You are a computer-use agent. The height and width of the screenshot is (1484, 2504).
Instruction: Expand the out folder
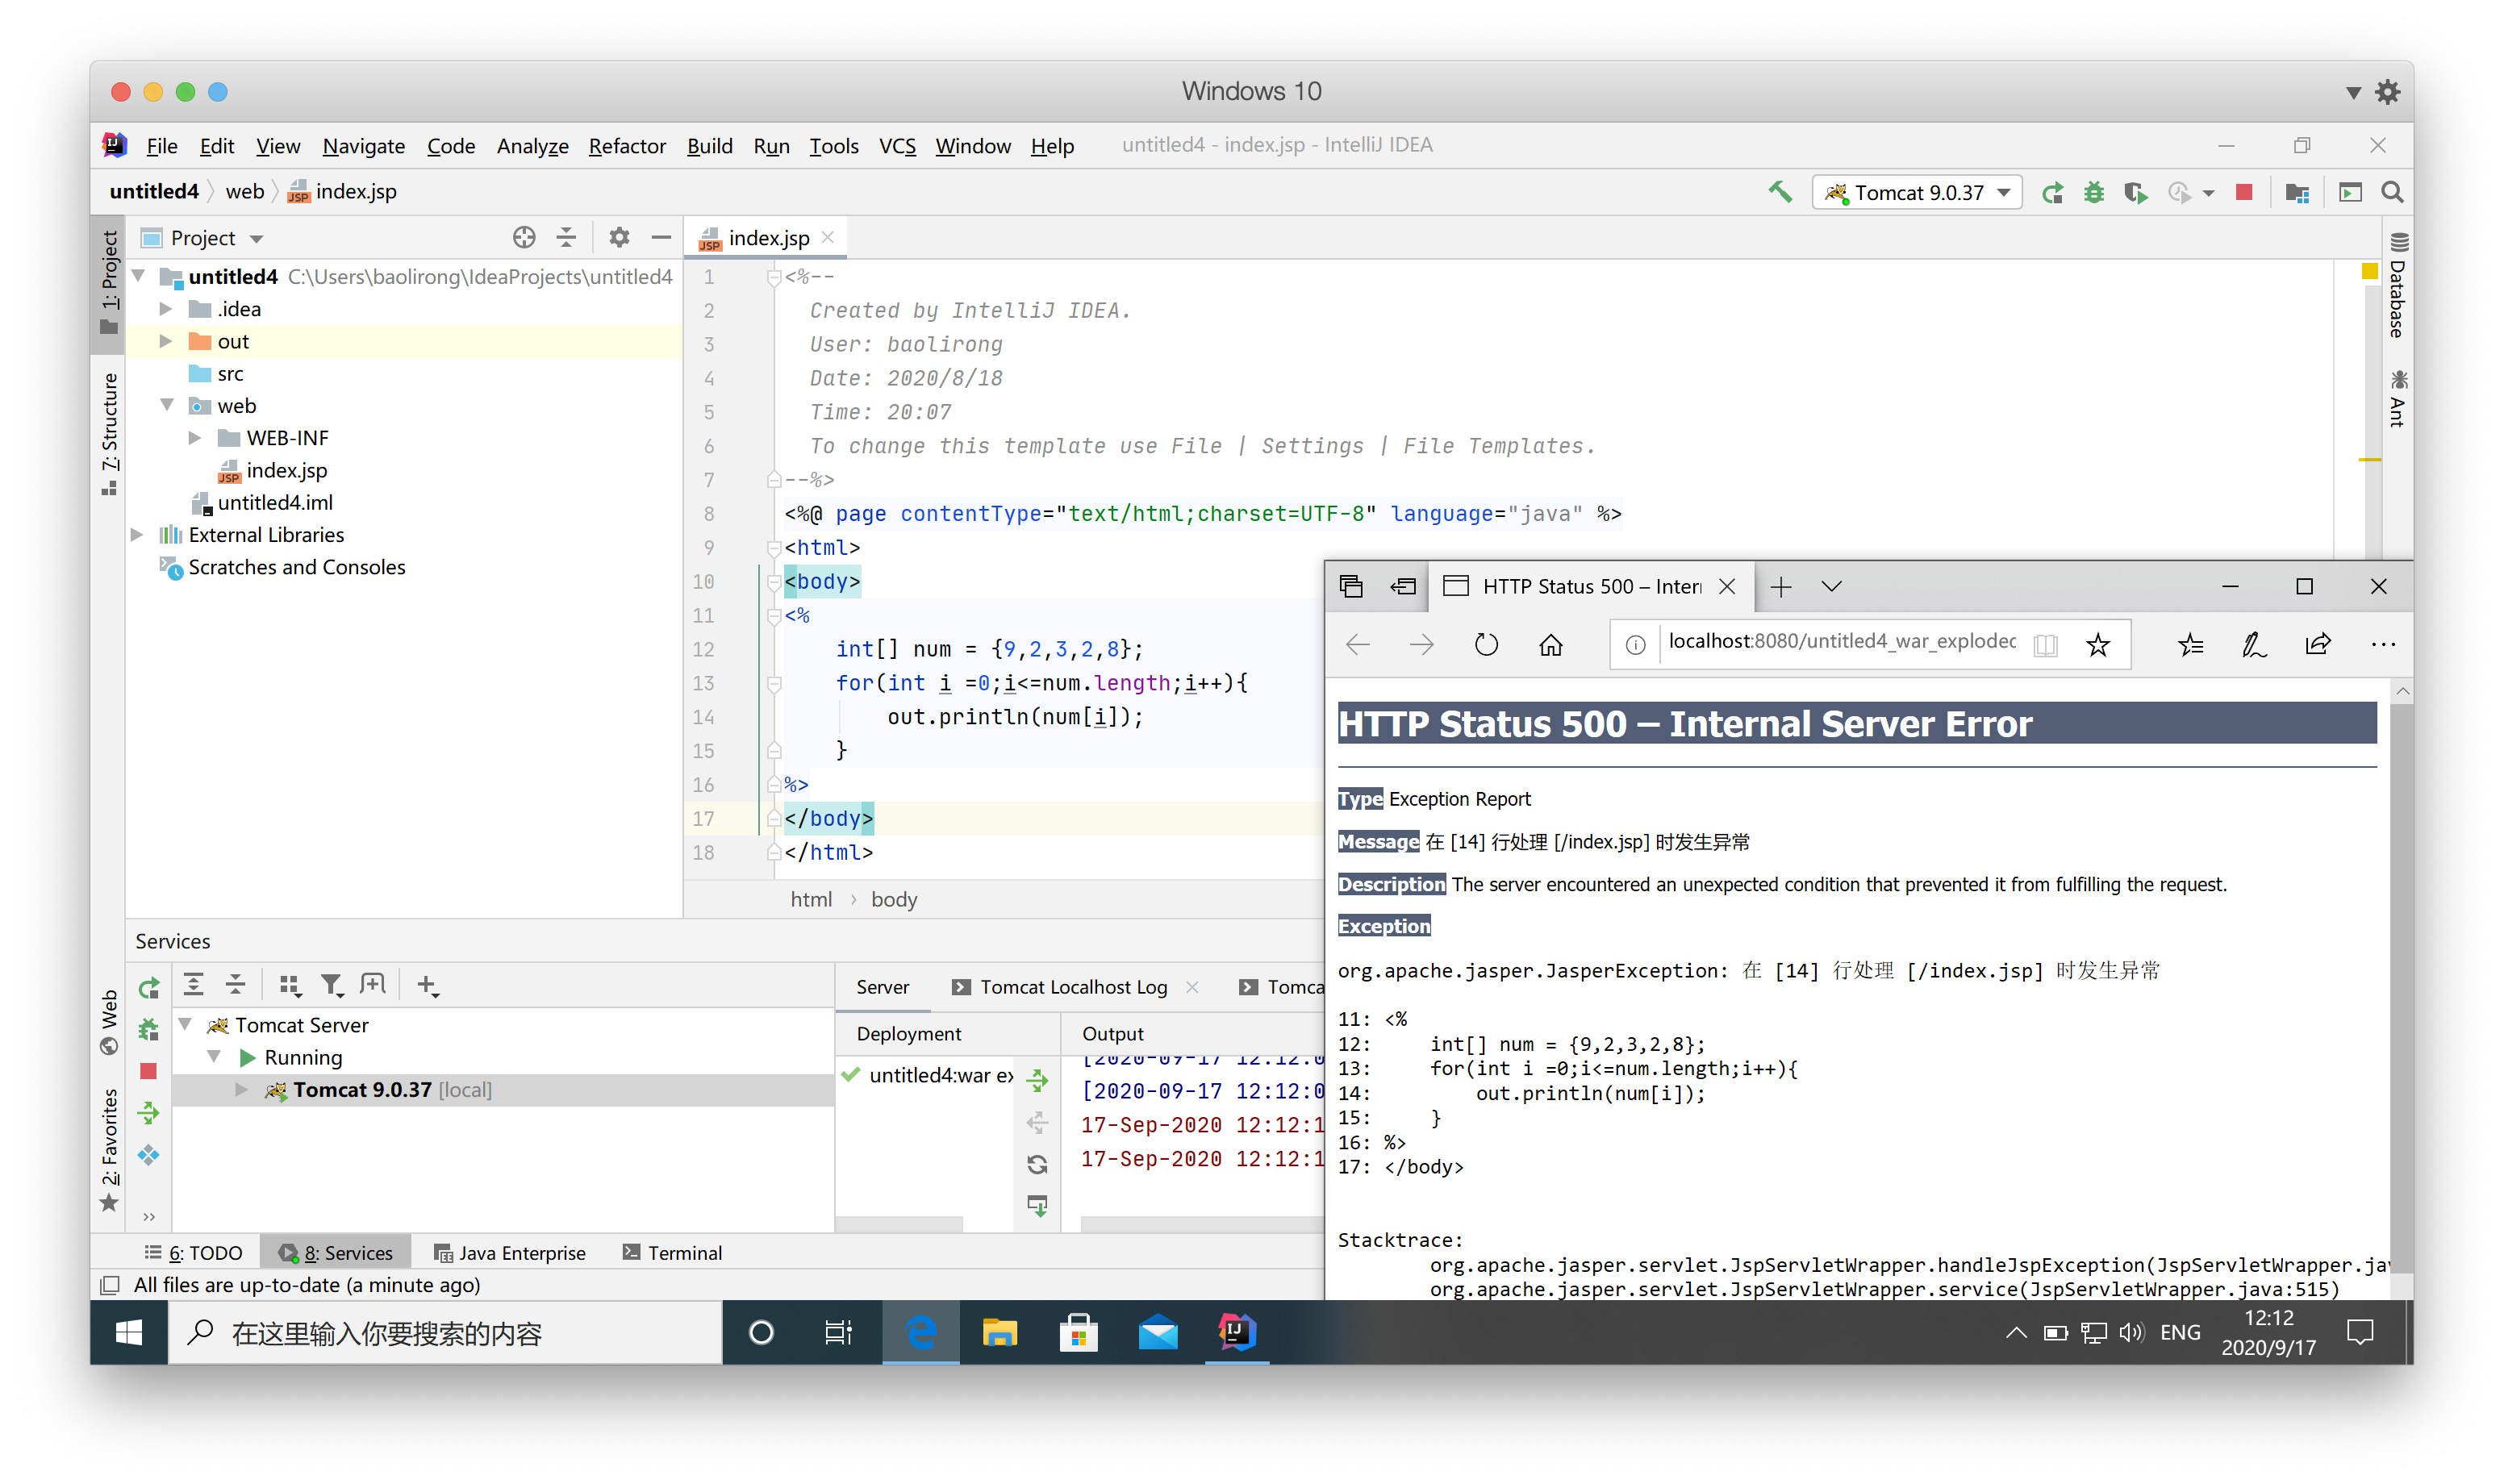click(166, 341)
